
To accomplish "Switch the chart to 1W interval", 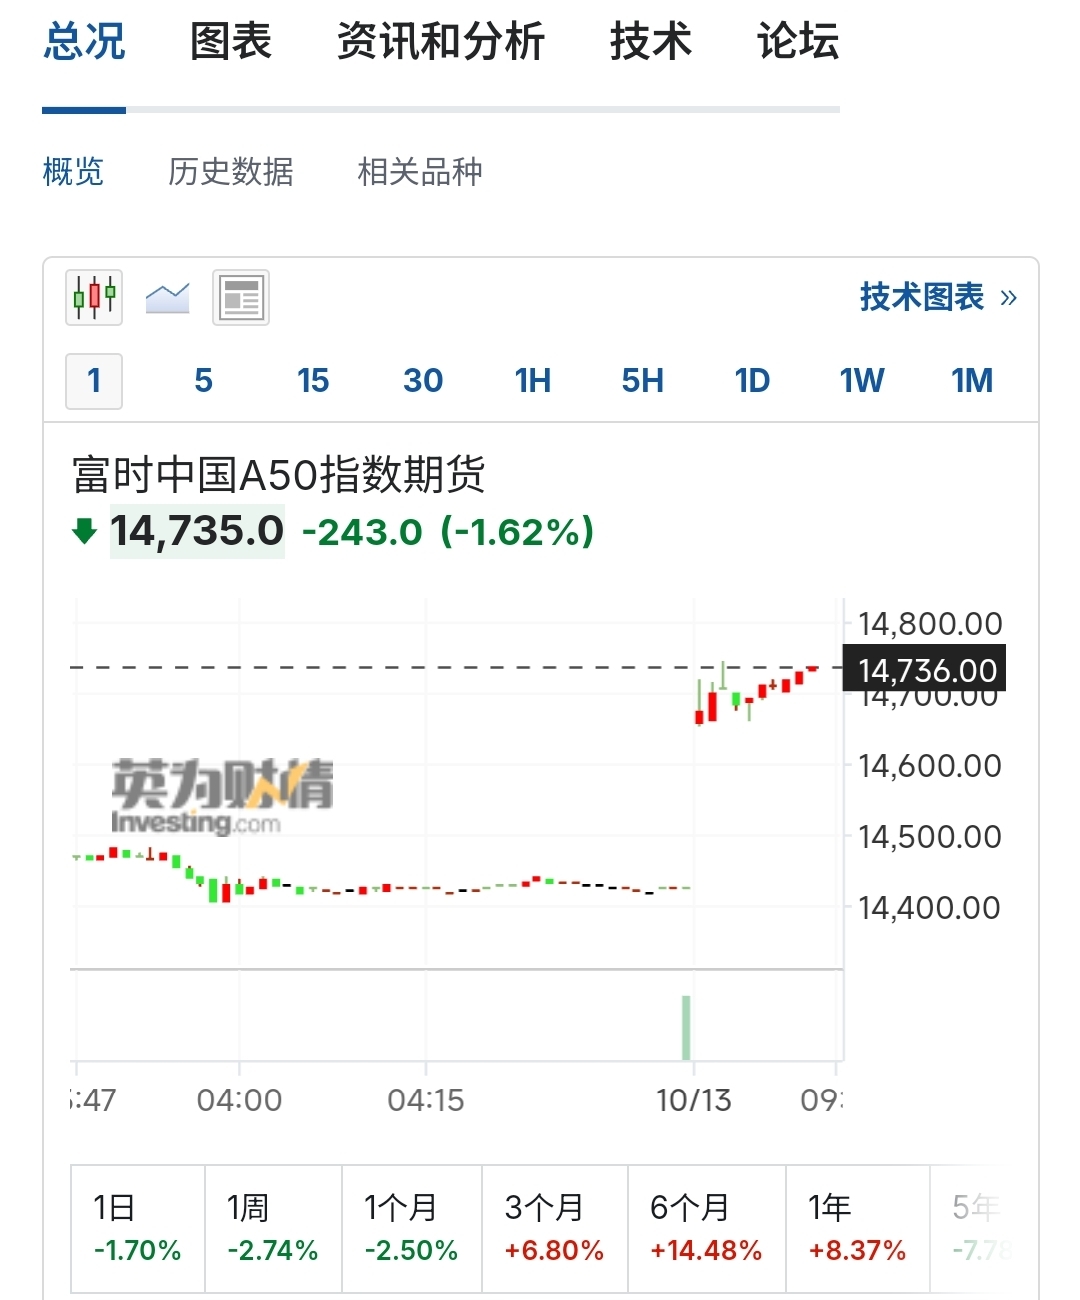I will coord(862,381).
